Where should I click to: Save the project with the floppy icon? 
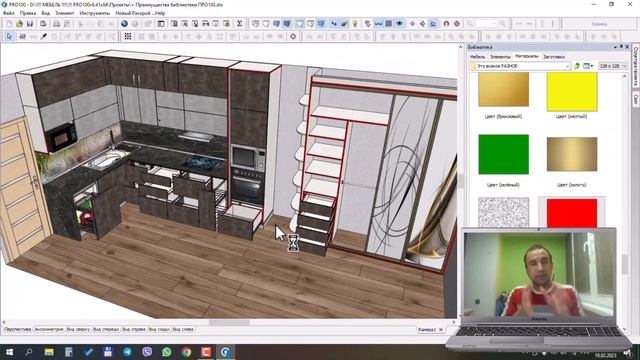point(29,24)
